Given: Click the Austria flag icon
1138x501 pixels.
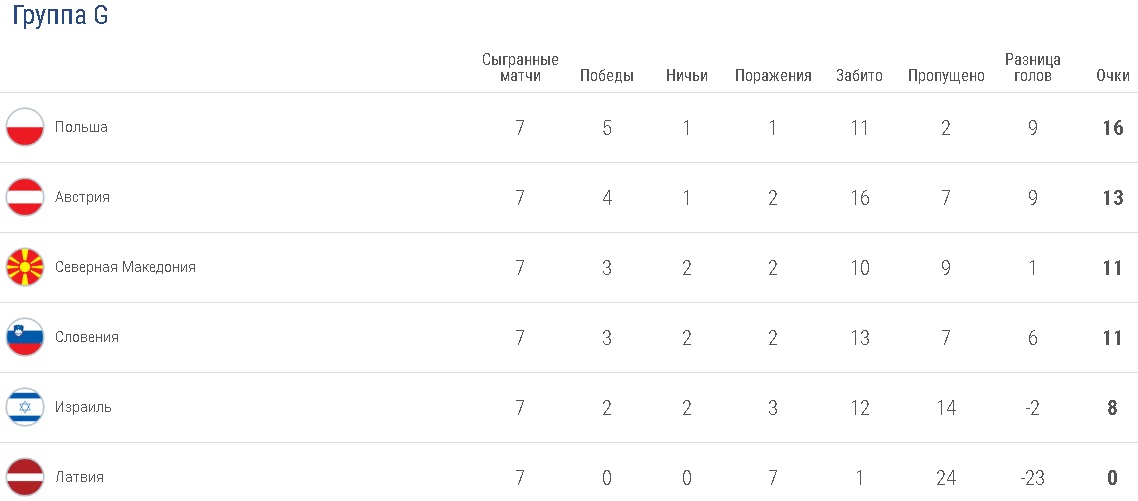Looking at the screenshot, I should (25, 198).
